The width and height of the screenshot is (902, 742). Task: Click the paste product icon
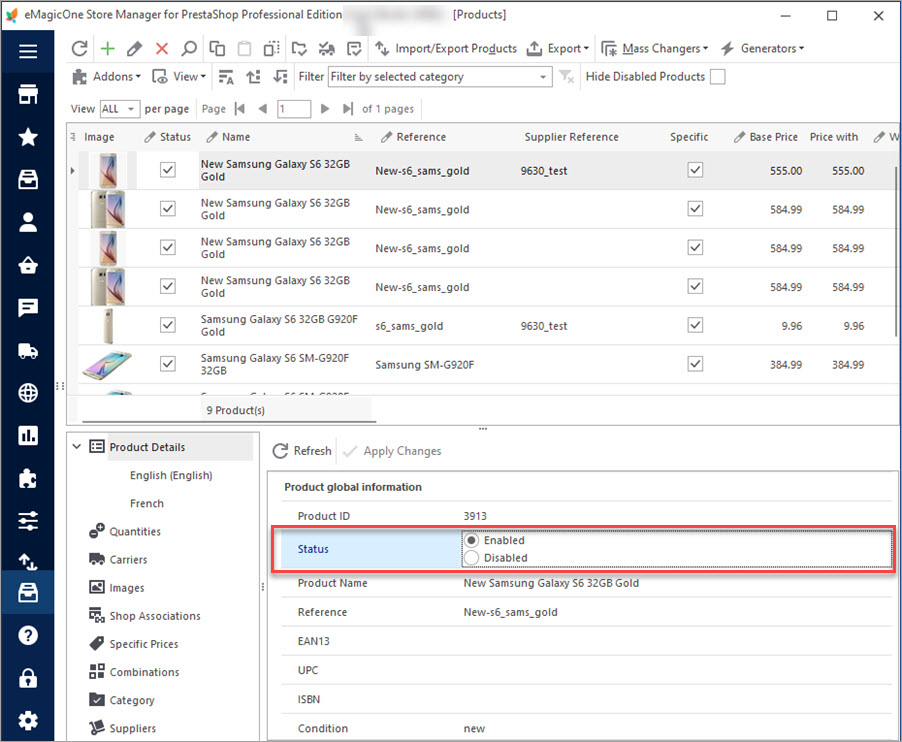click(244, 49)
